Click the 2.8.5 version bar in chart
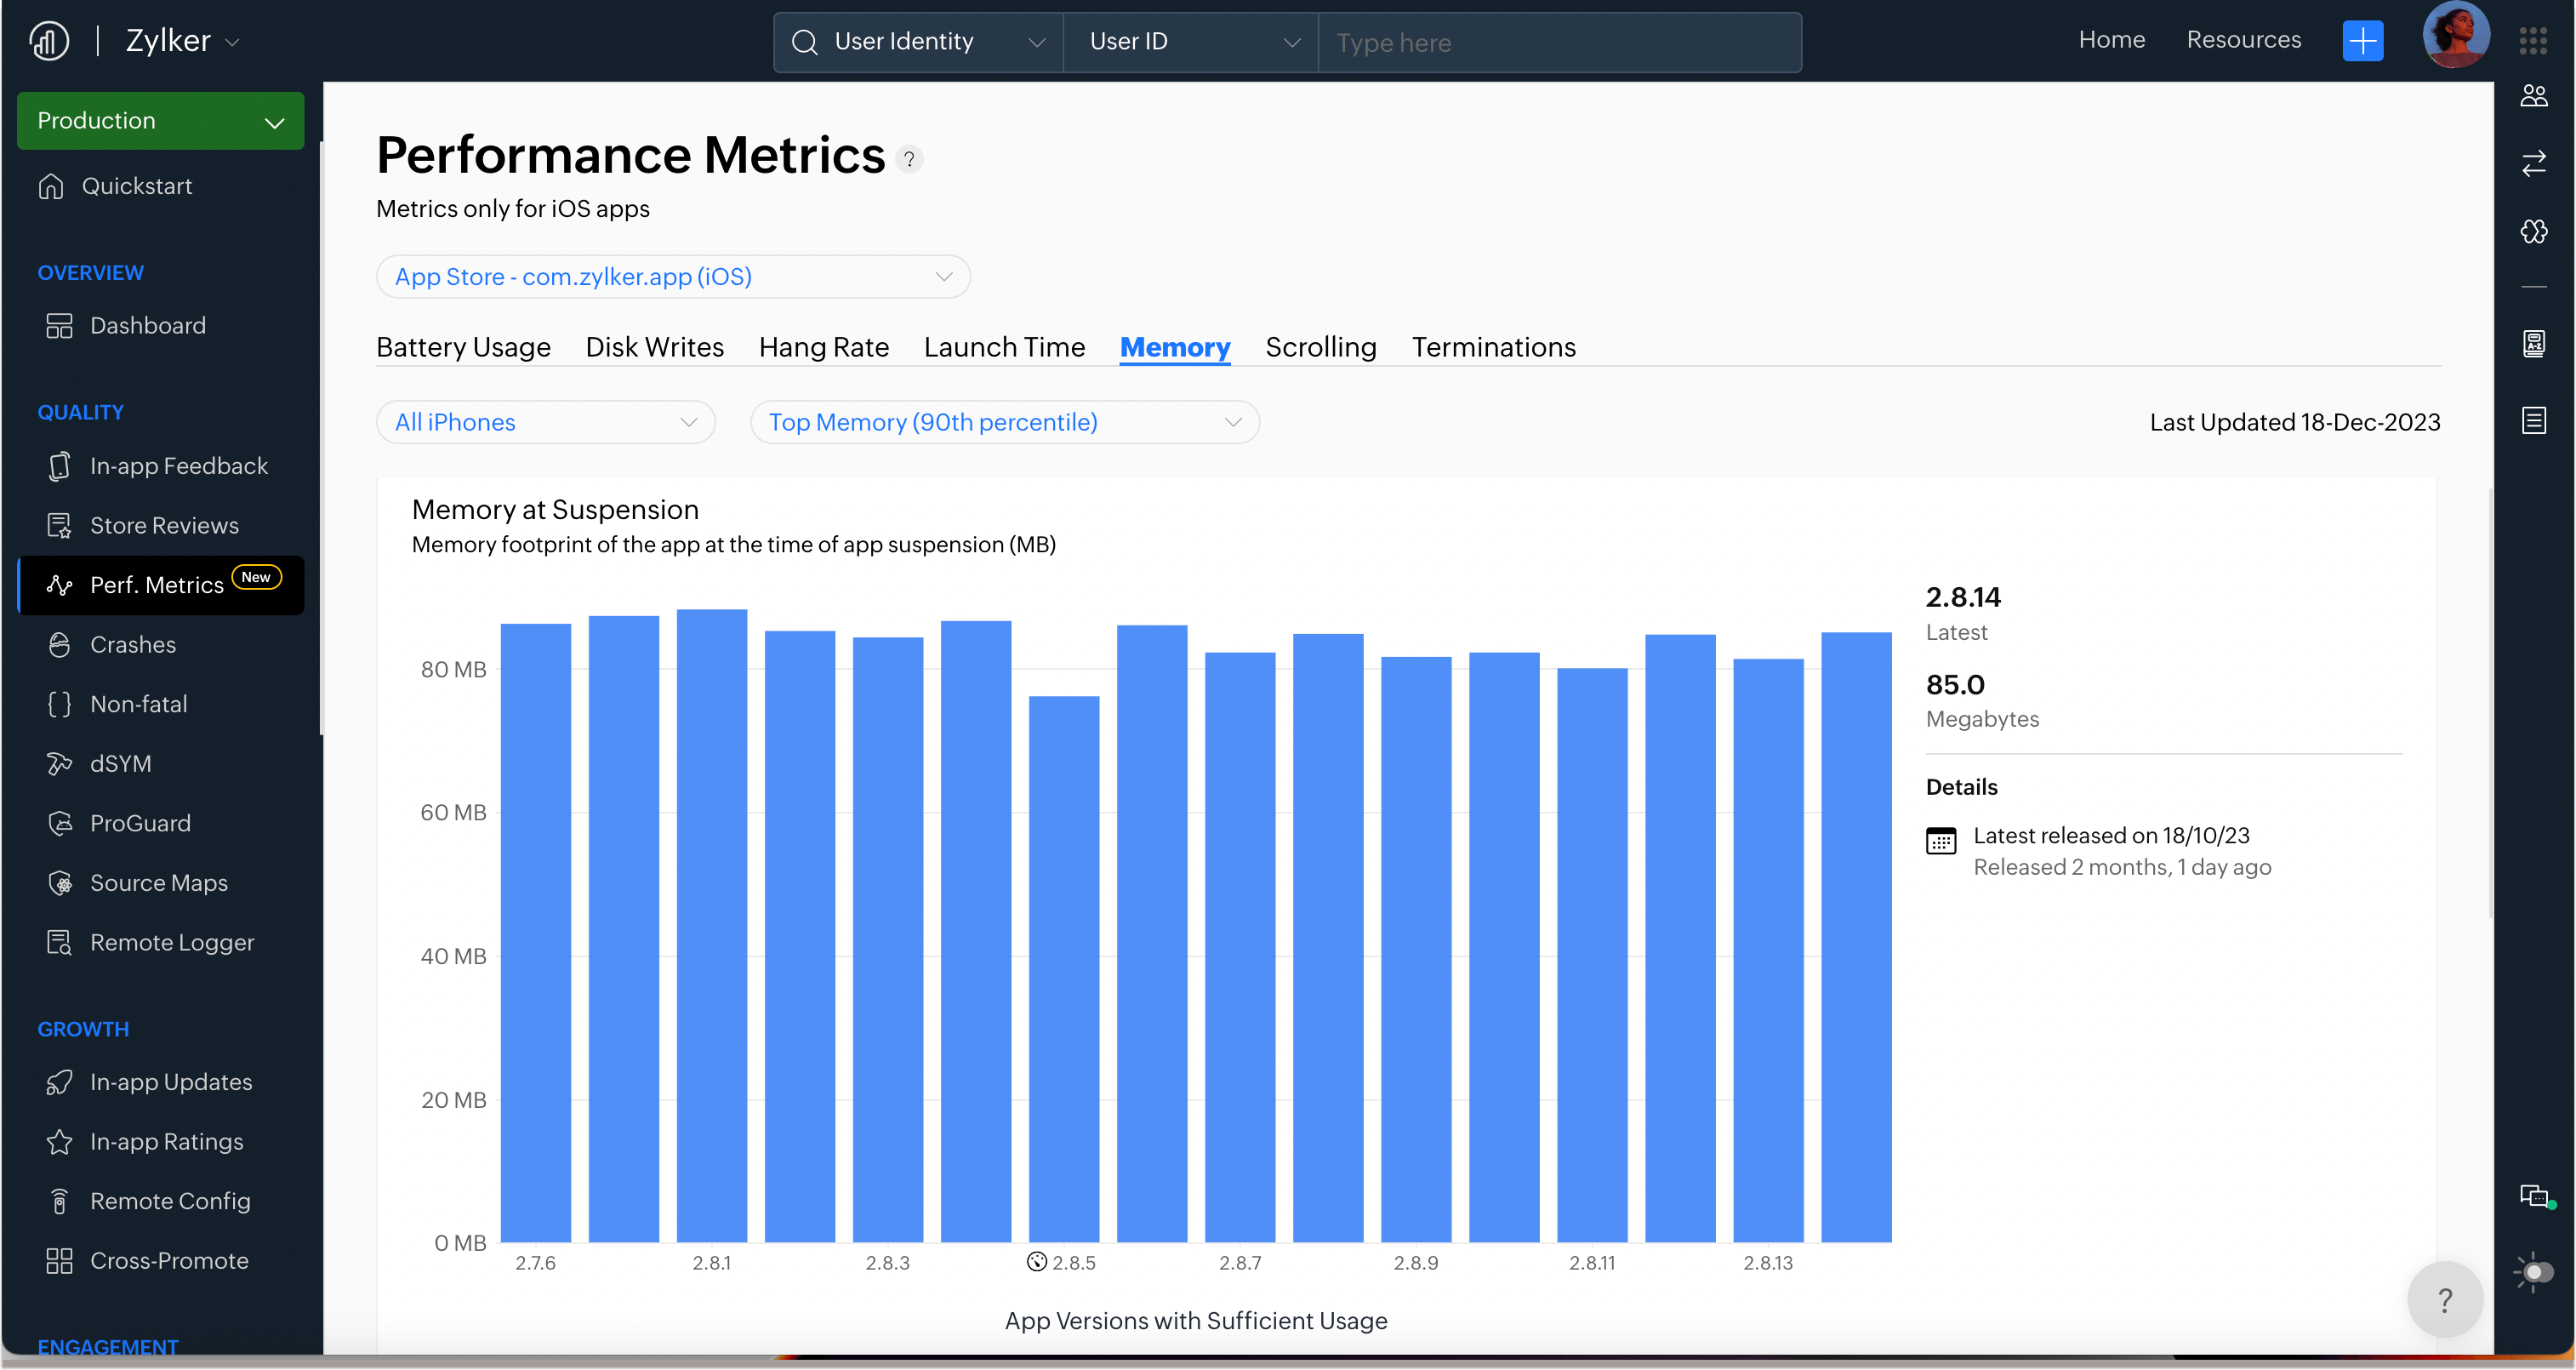 (1063, 968)
